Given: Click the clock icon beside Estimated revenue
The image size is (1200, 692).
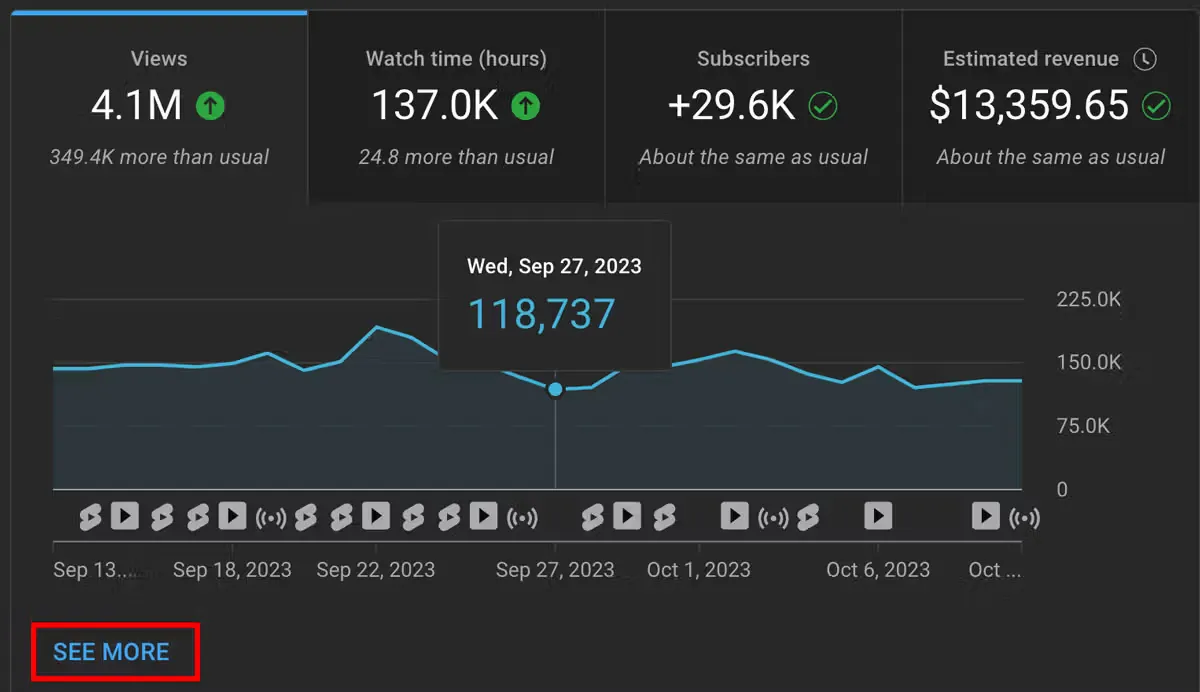Looking at the screenshot, I should pos(1145,59).
